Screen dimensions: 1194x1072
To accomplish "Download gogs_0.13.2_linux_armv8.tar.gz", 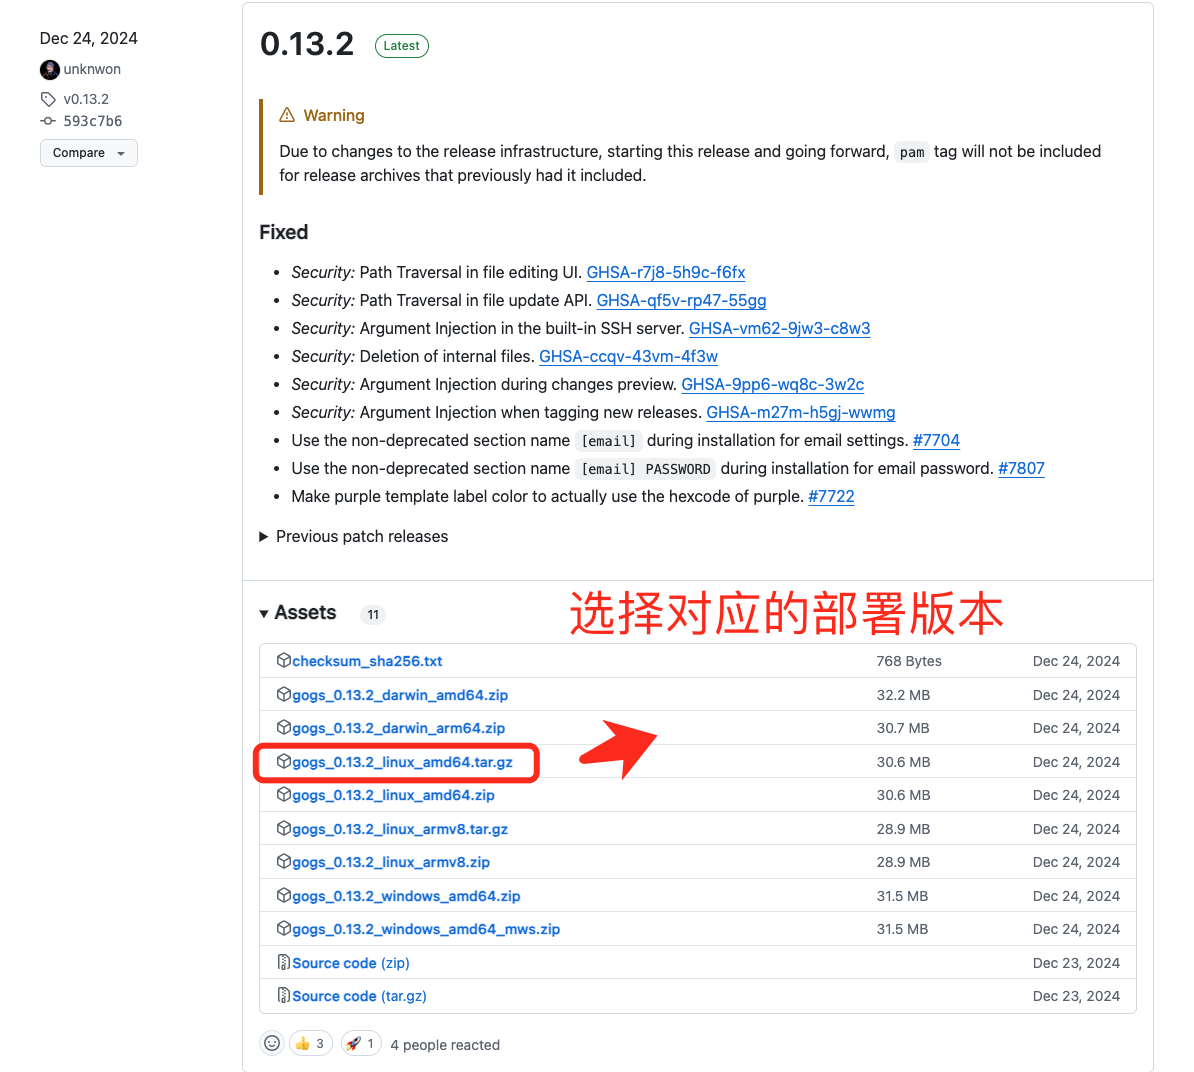I will (400, 829).
